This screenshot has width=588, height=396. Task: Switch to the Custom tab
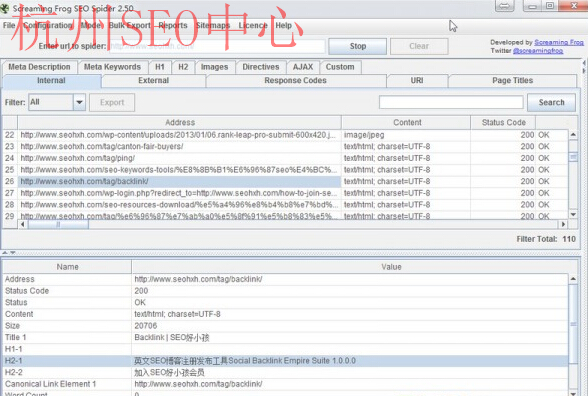pyautogui.click(x=340, y=67)
